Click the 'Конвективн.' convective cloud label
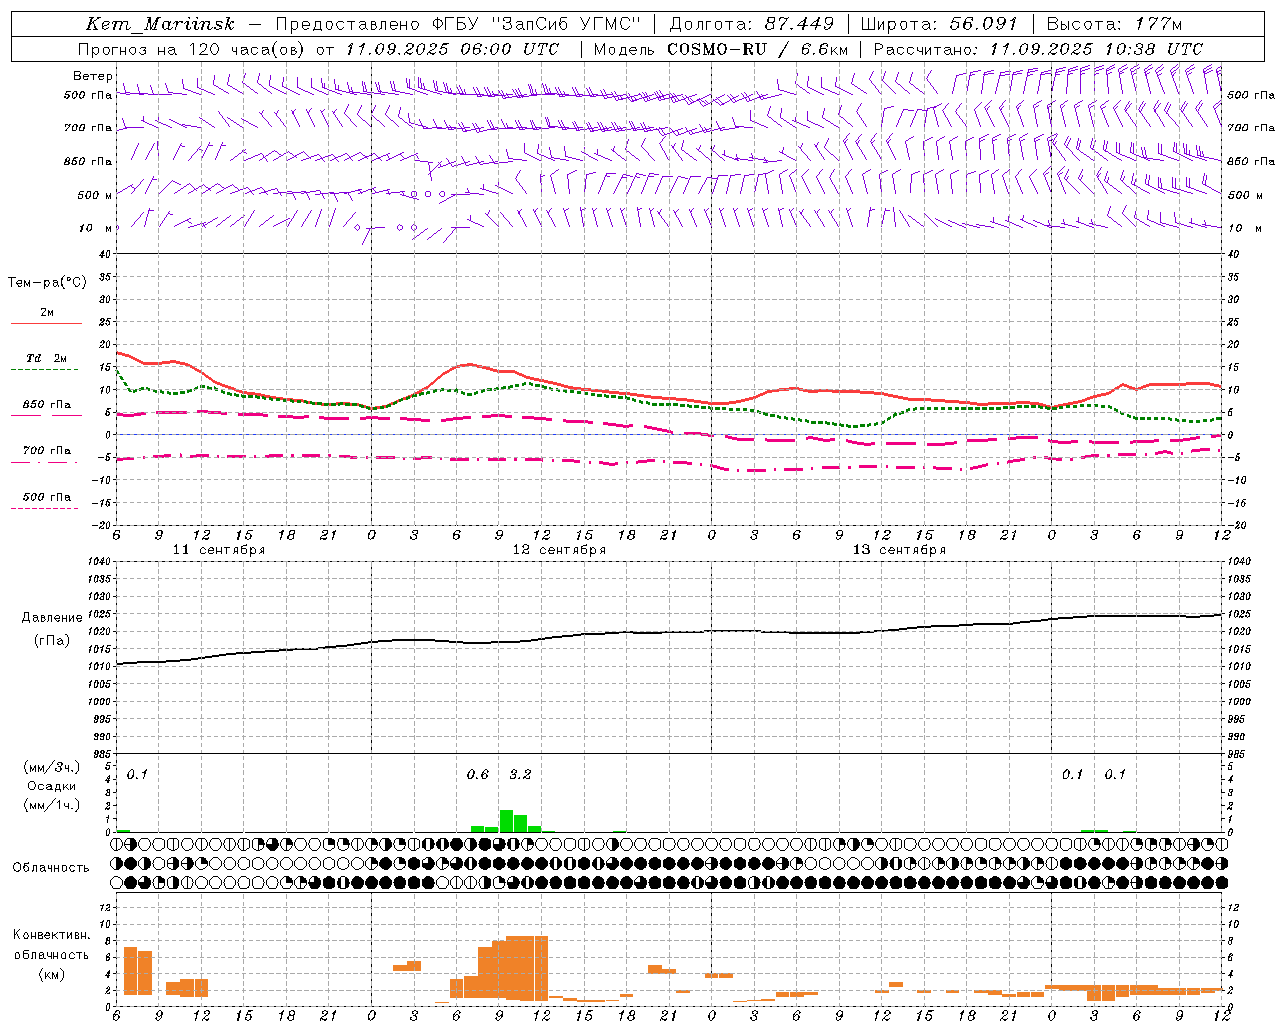The width and height of the screenshot is (1280, 1024). point(52,935)
